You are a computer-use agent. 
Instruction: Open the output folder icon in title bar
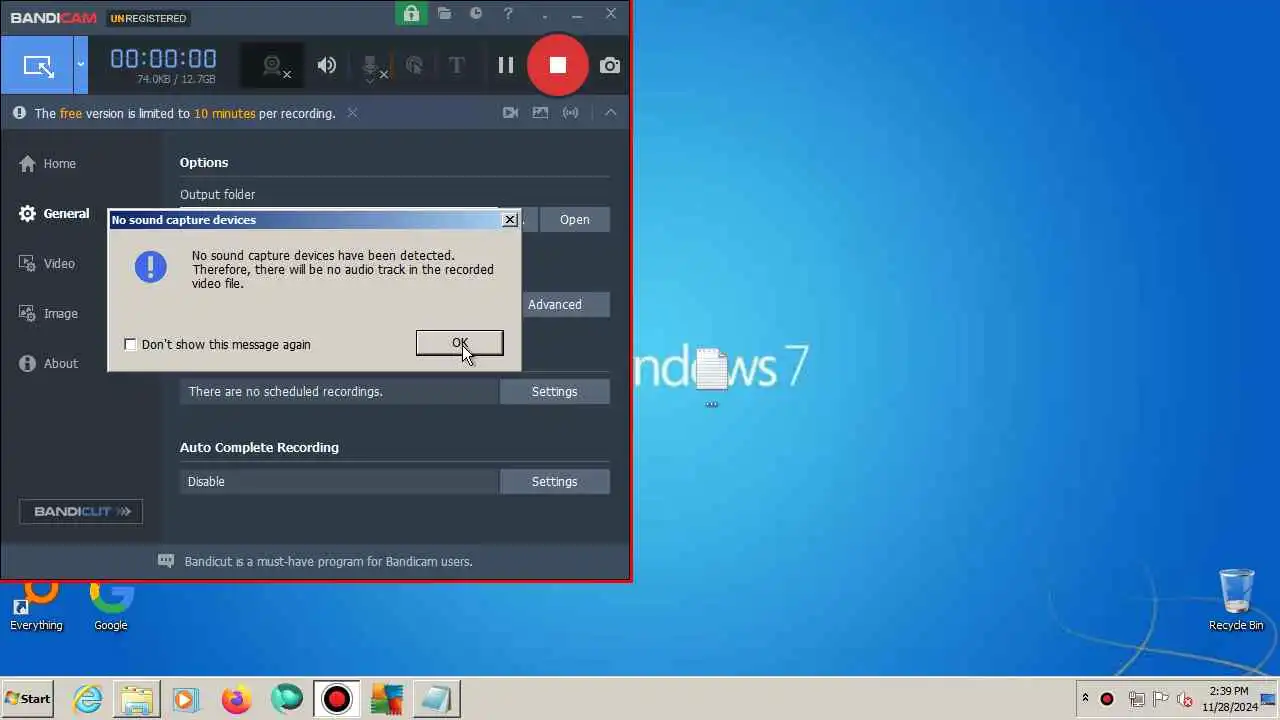(444, 14)
